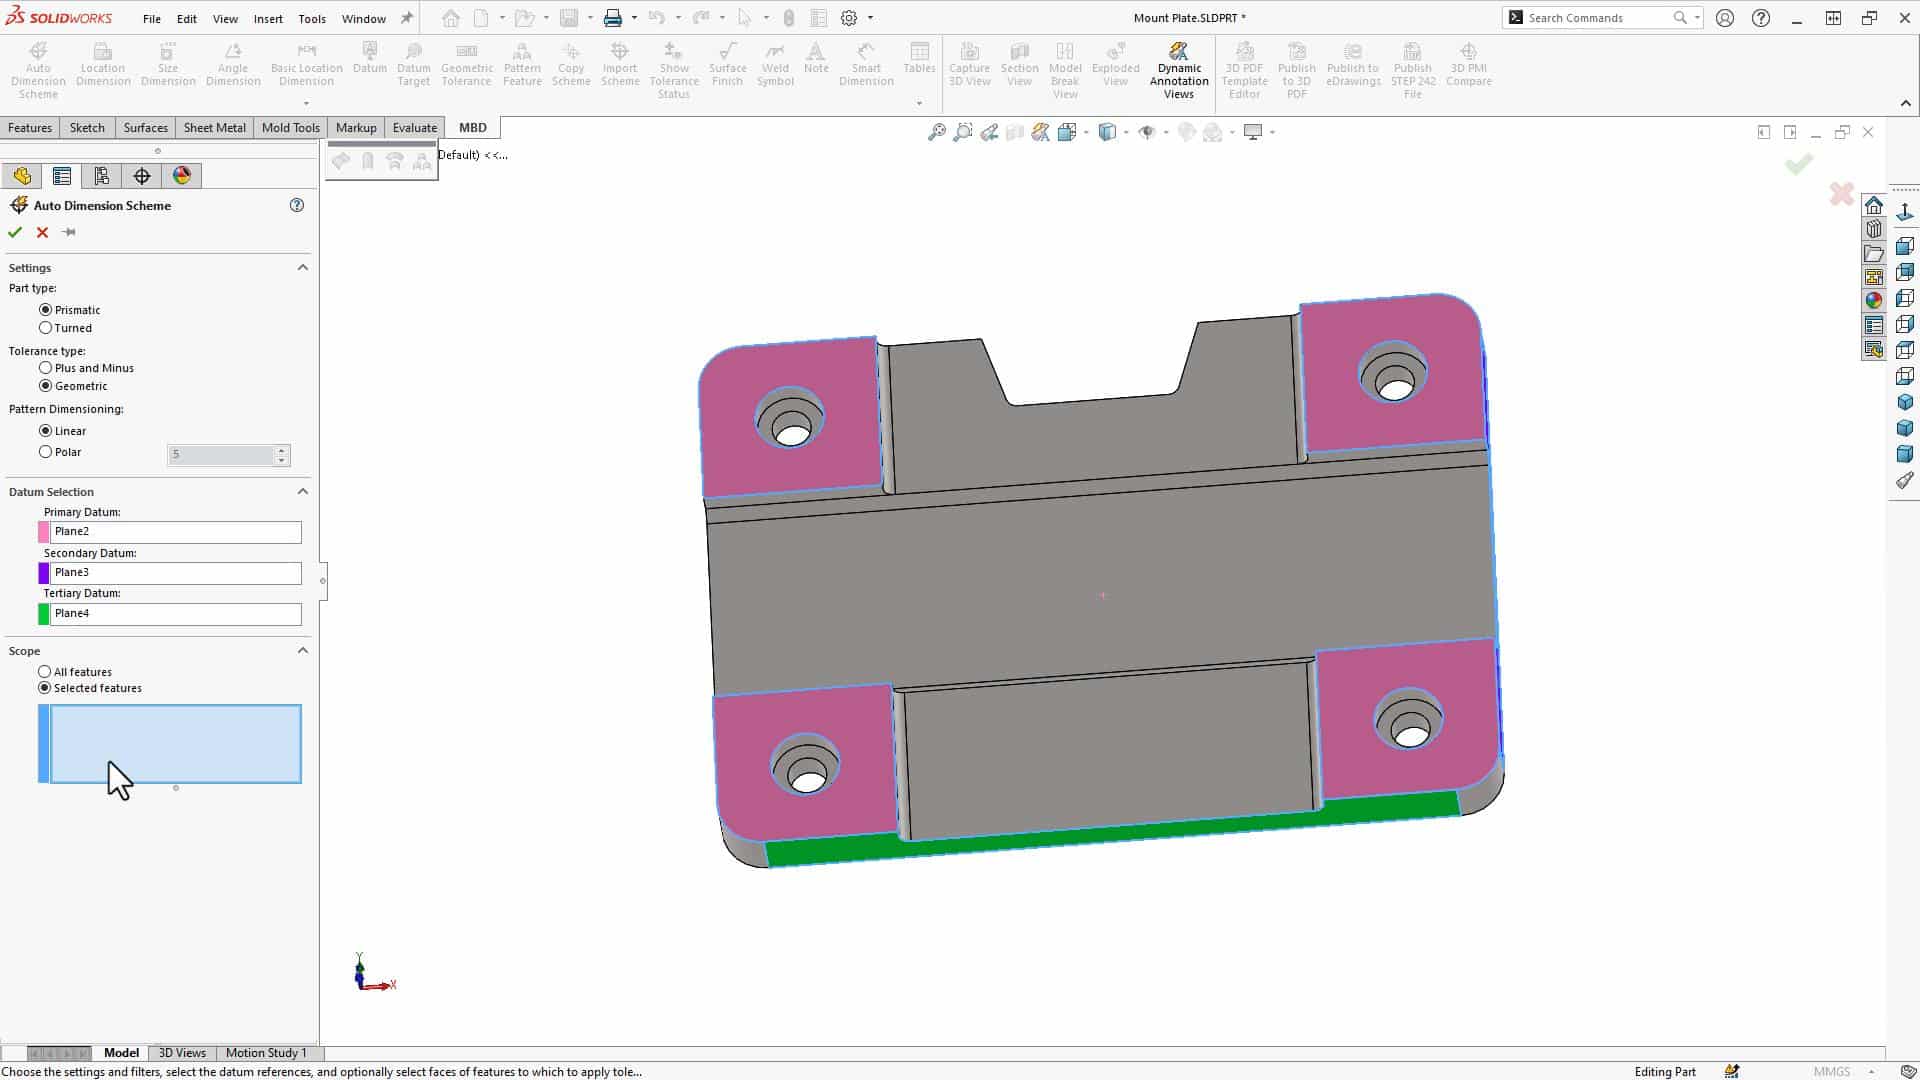Select the Auto Dimension Scheme tool
Screen dimensions: 1920x1080
point(38,62)
